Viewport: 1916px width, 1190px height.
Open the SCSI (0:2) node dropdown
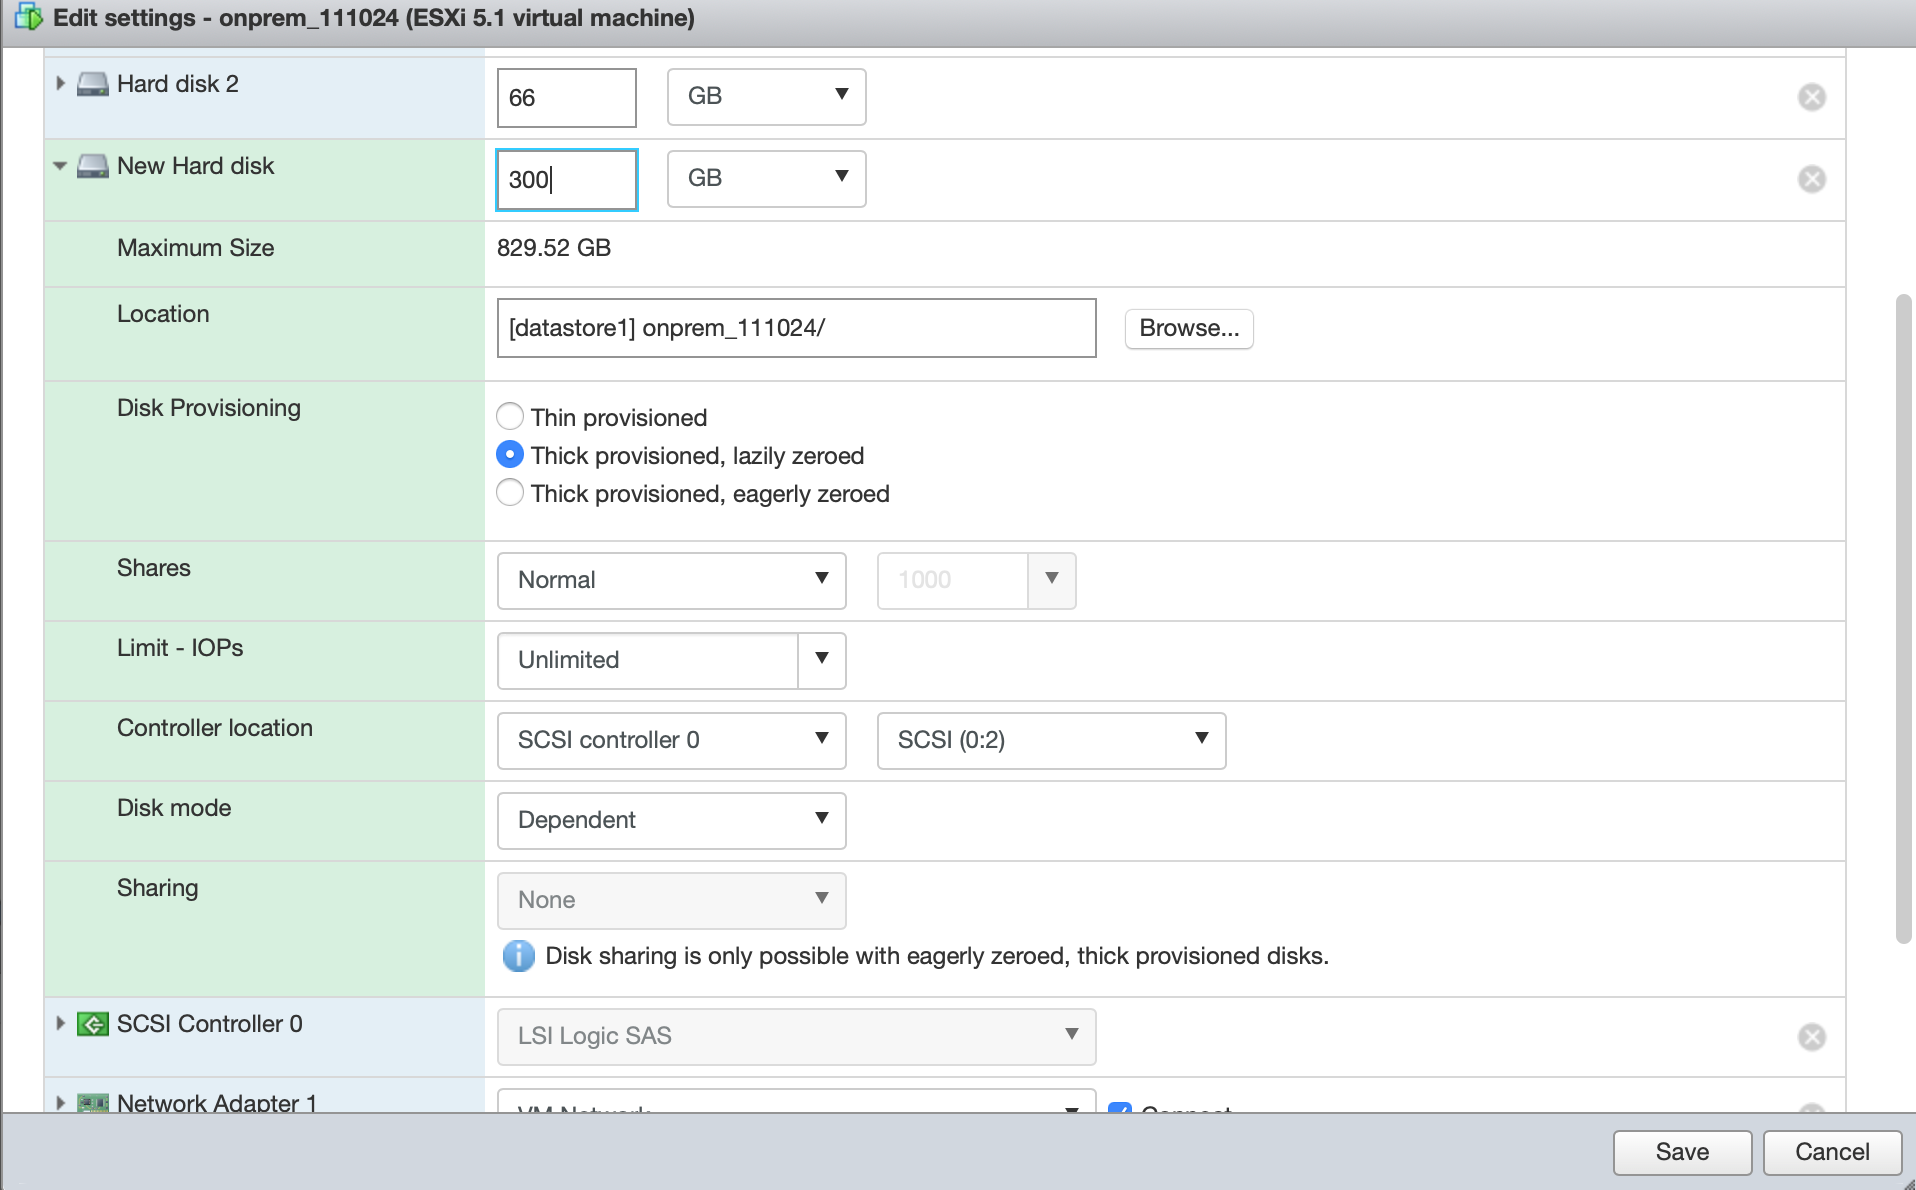(x=1052, y=740)
